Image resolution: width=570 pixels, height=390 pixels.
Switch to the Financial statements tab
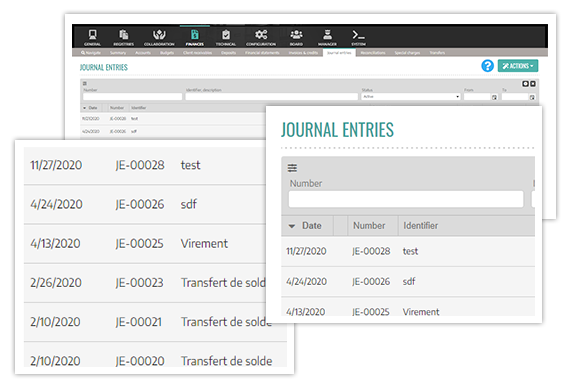[x=262, y=53]
